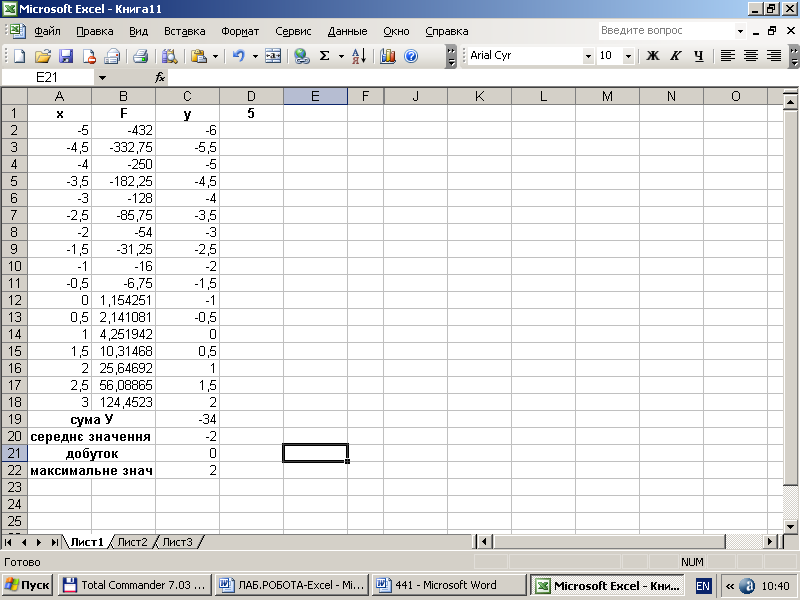Click the Excel workbook icon in the menu bar

point(17,31)
